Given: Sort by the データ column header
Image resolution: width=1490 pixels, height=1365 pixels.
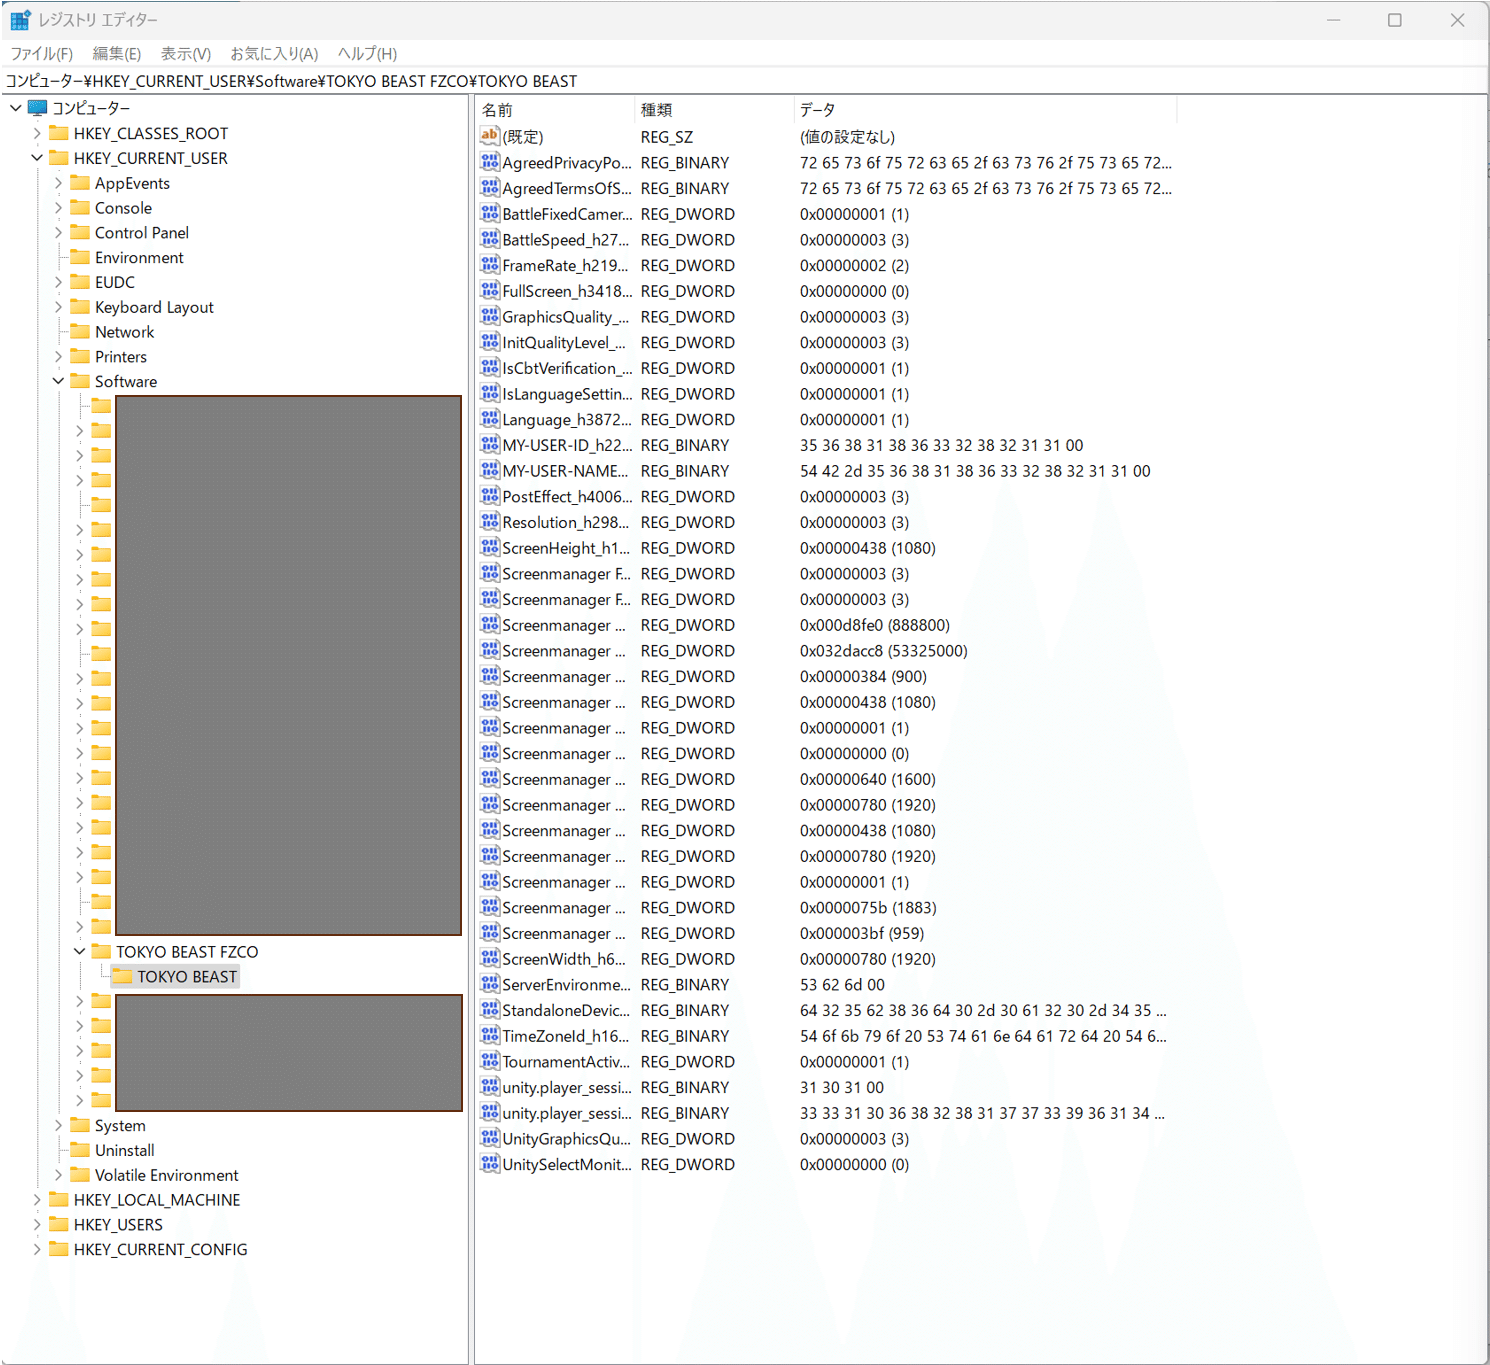Looking at the screenshot, I should pyautogui.click(x=985, y=110).
